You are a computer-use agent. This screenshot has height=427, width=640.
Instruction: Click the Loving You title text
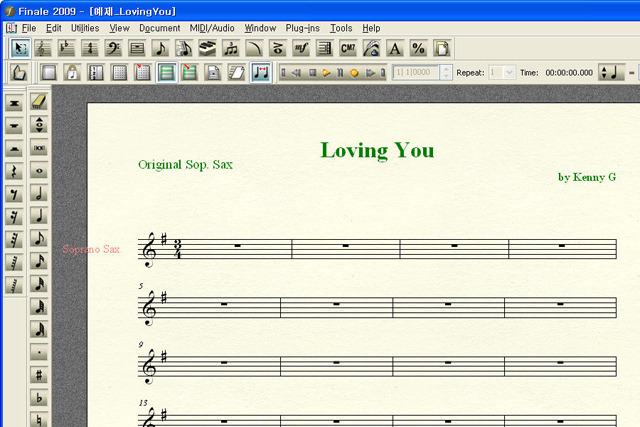(377, 151)
